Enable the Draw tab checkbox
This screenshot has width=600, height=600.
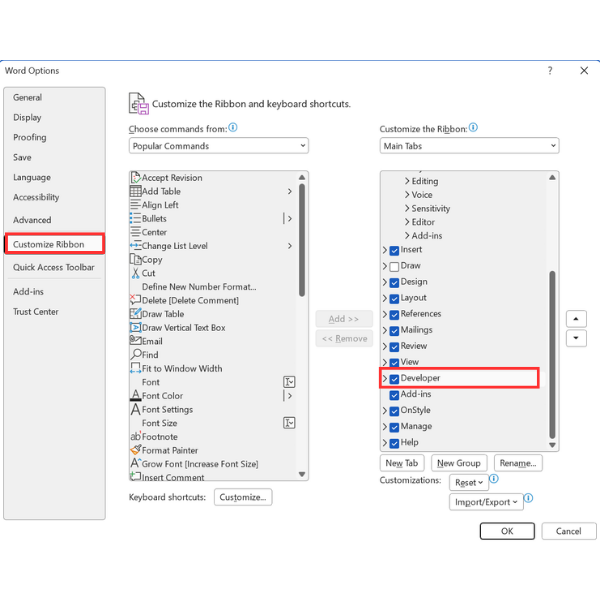(394, 267)
